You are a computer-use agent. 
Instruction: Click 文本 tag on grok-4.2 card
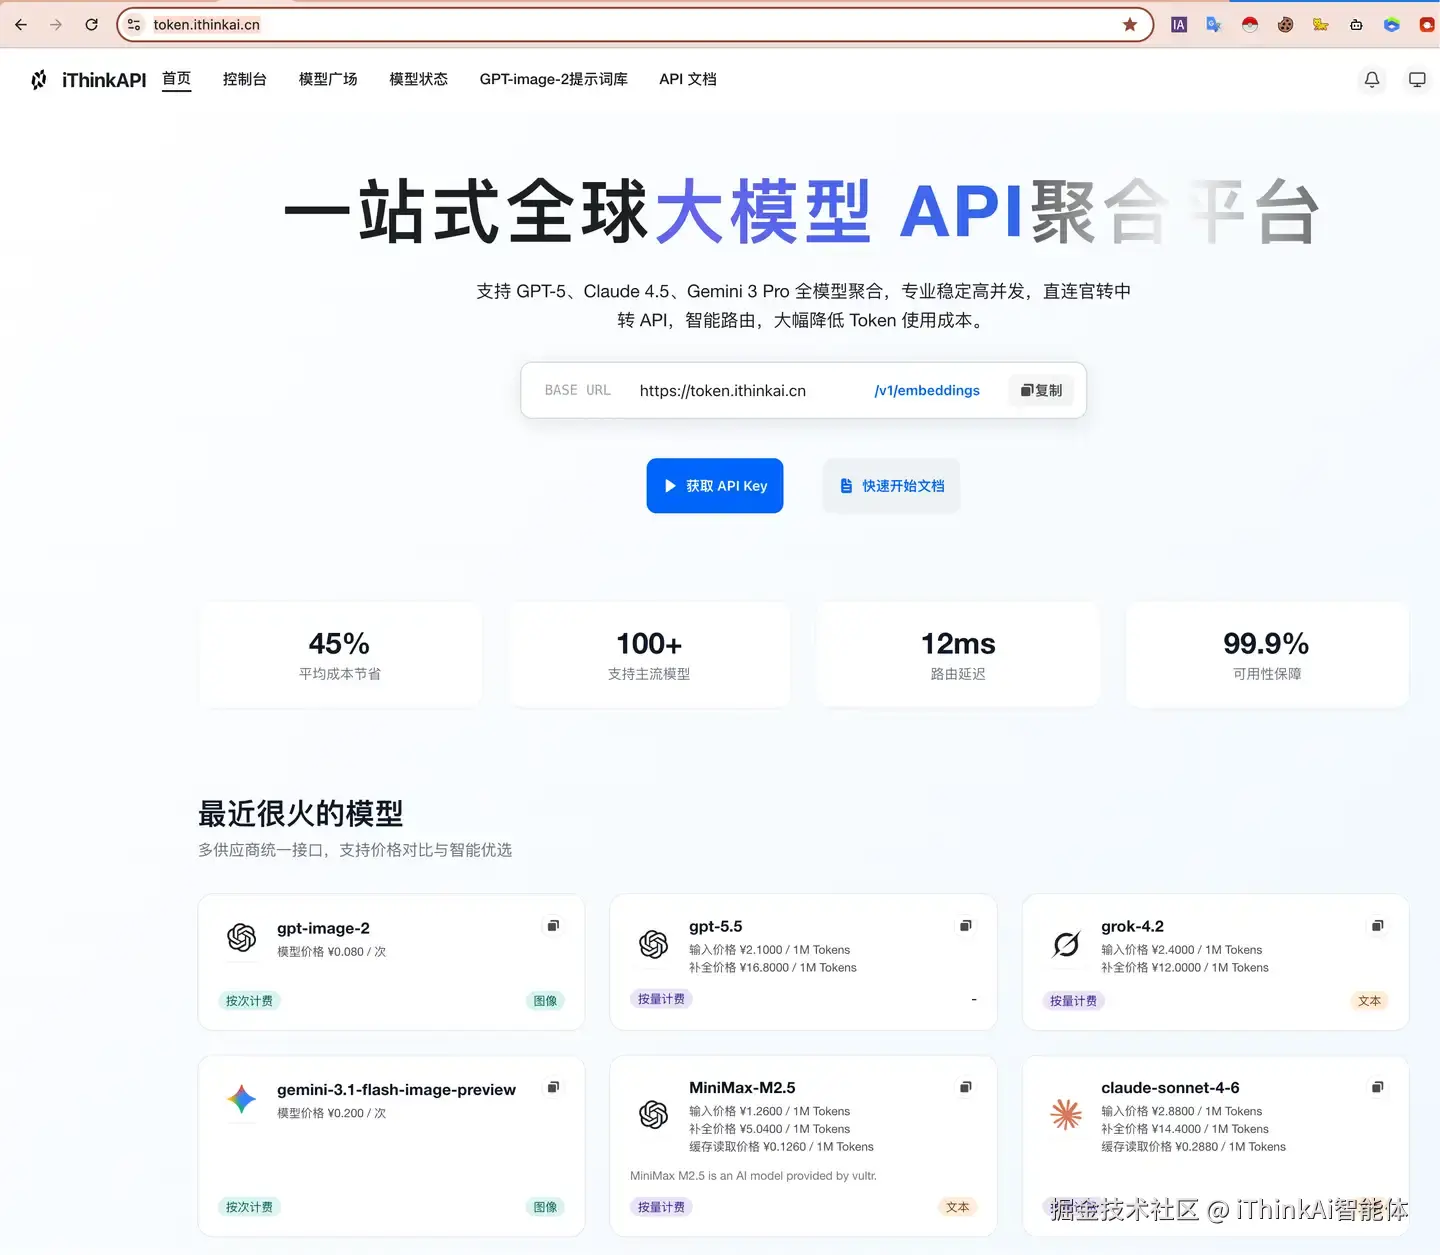pyautogui.click(x=1370, y=1001)
